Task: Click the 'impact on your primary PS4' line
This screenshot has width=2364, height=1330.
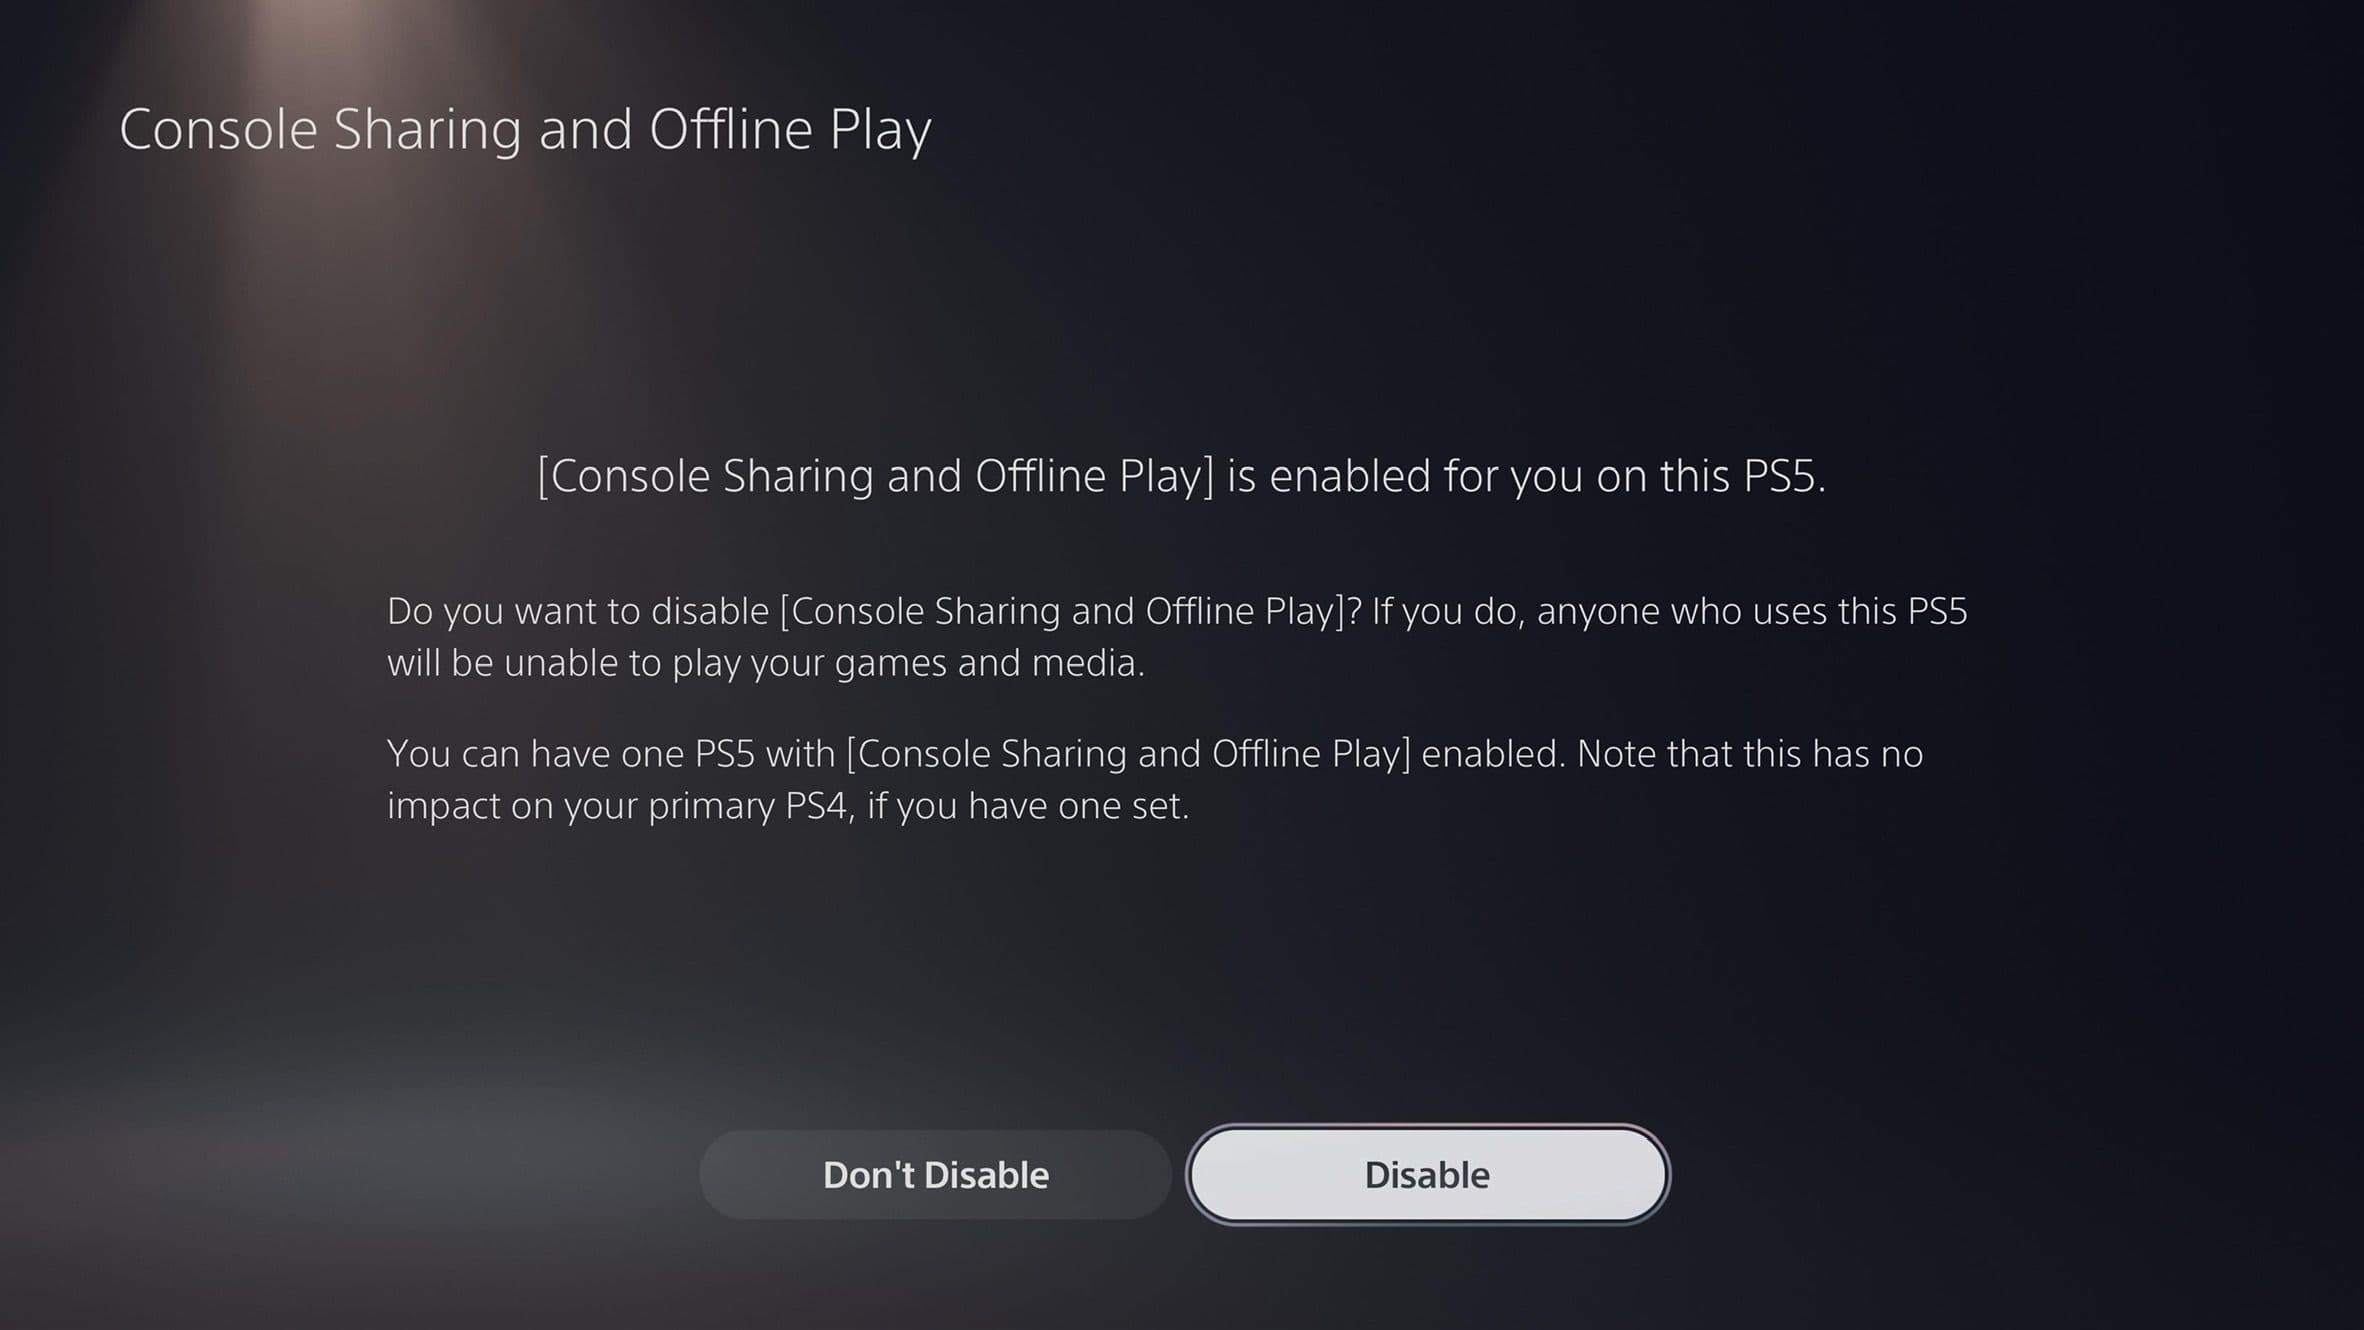Action: click(x=788, y=806)
